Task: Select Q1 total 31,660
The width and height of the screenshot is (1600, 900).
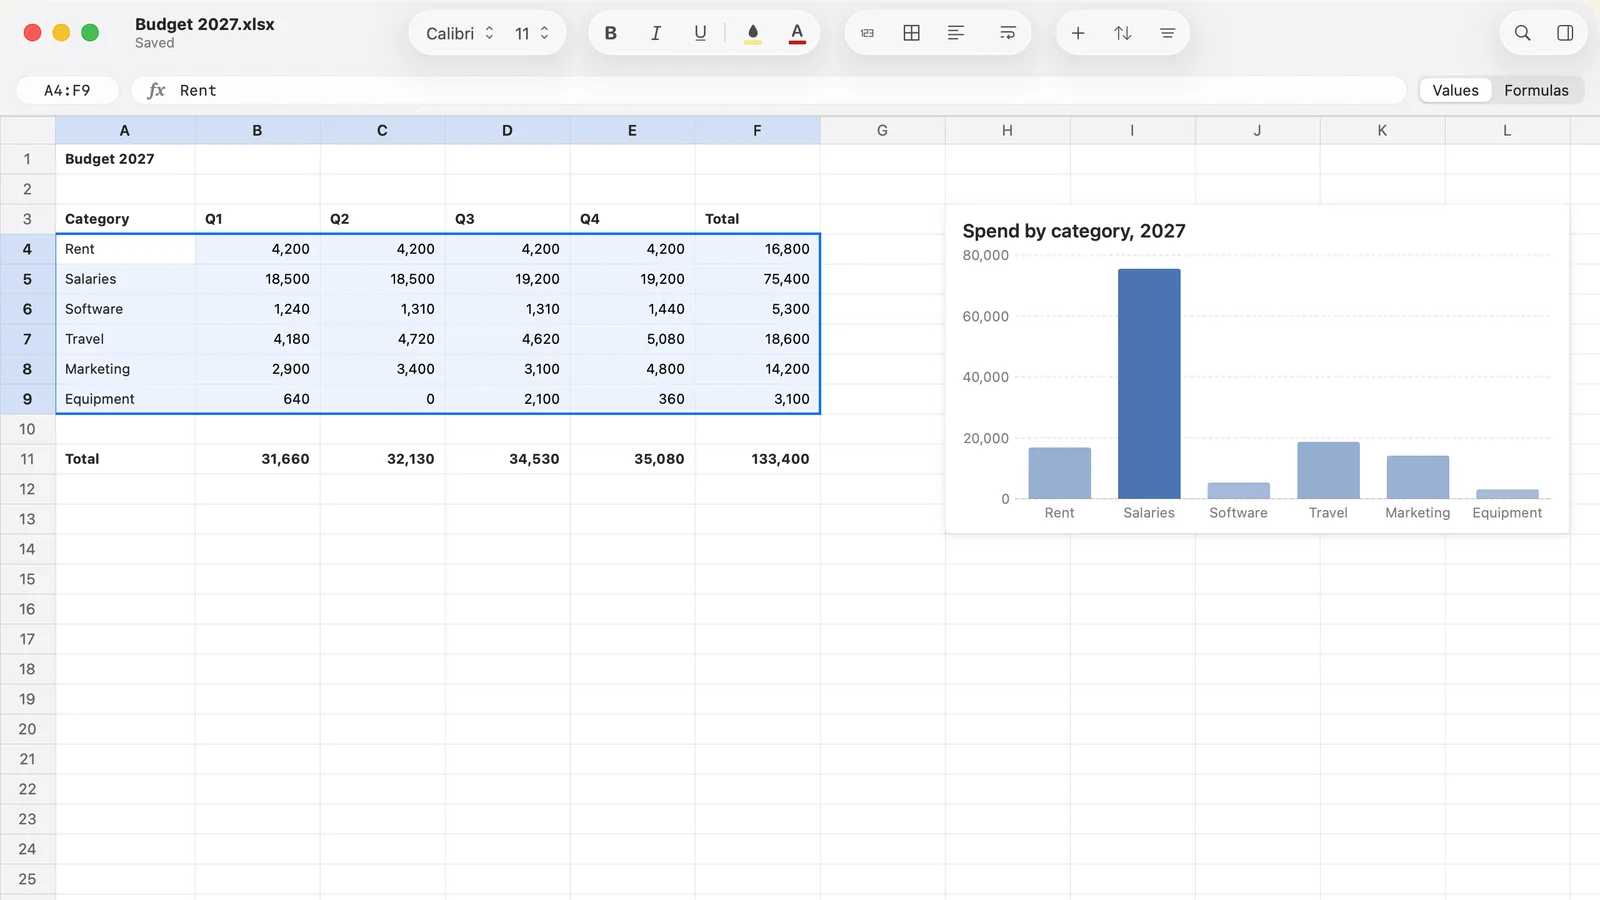Action: tap(257, 459)
